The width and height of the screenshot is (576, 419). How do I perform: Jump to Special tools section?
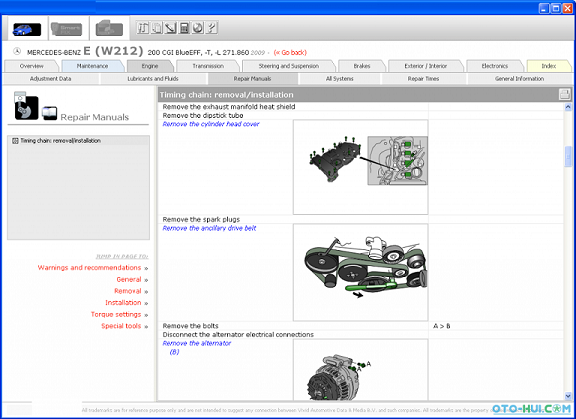pyautogui.click(x=121, y=326)
